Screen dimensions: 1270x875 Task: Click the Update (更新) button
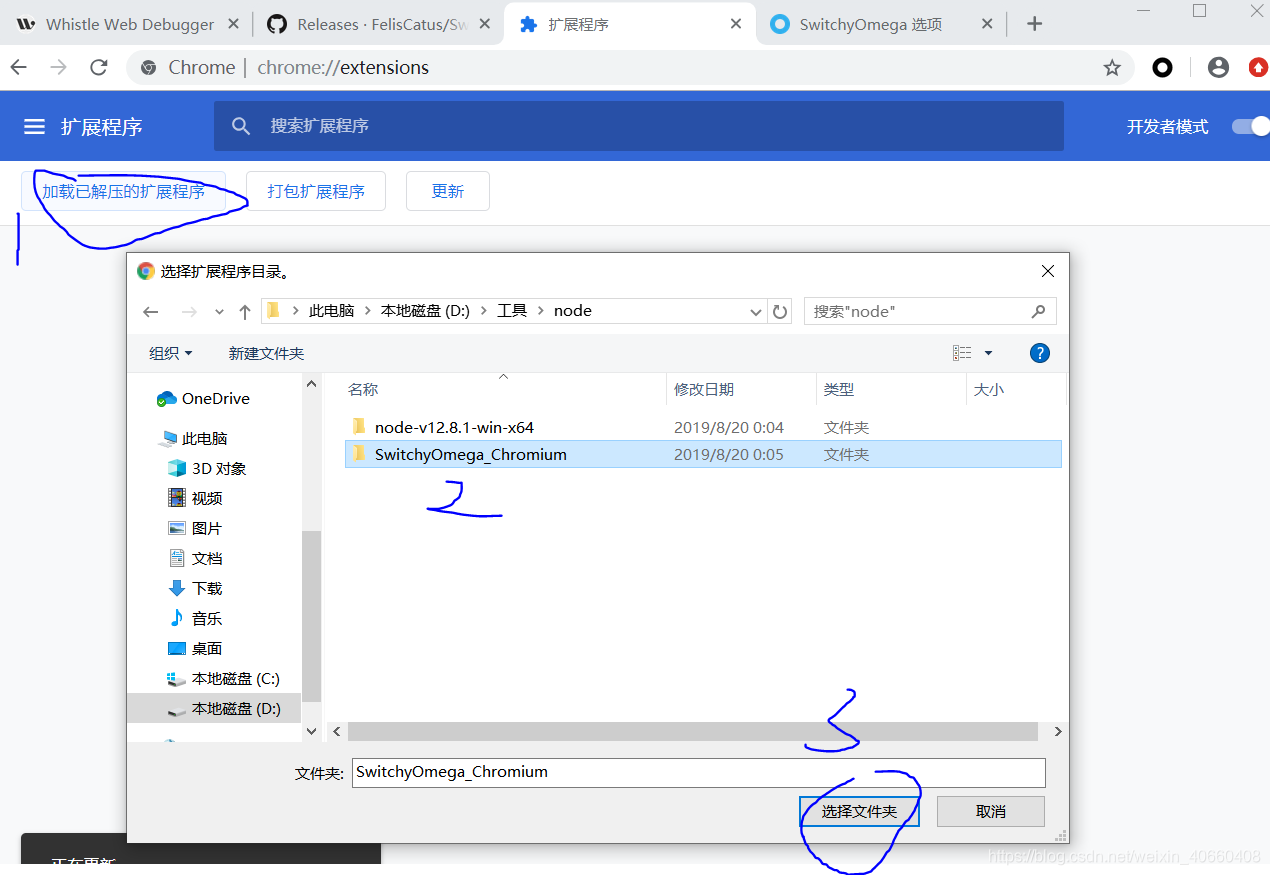448,191
